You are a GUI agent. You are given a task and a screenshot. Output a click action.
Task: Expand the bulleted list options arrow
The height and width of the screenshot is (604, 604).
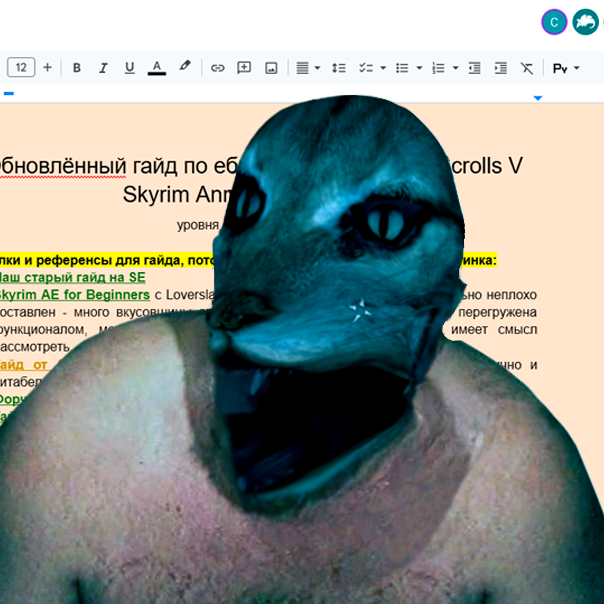click(x=419, y=68)
